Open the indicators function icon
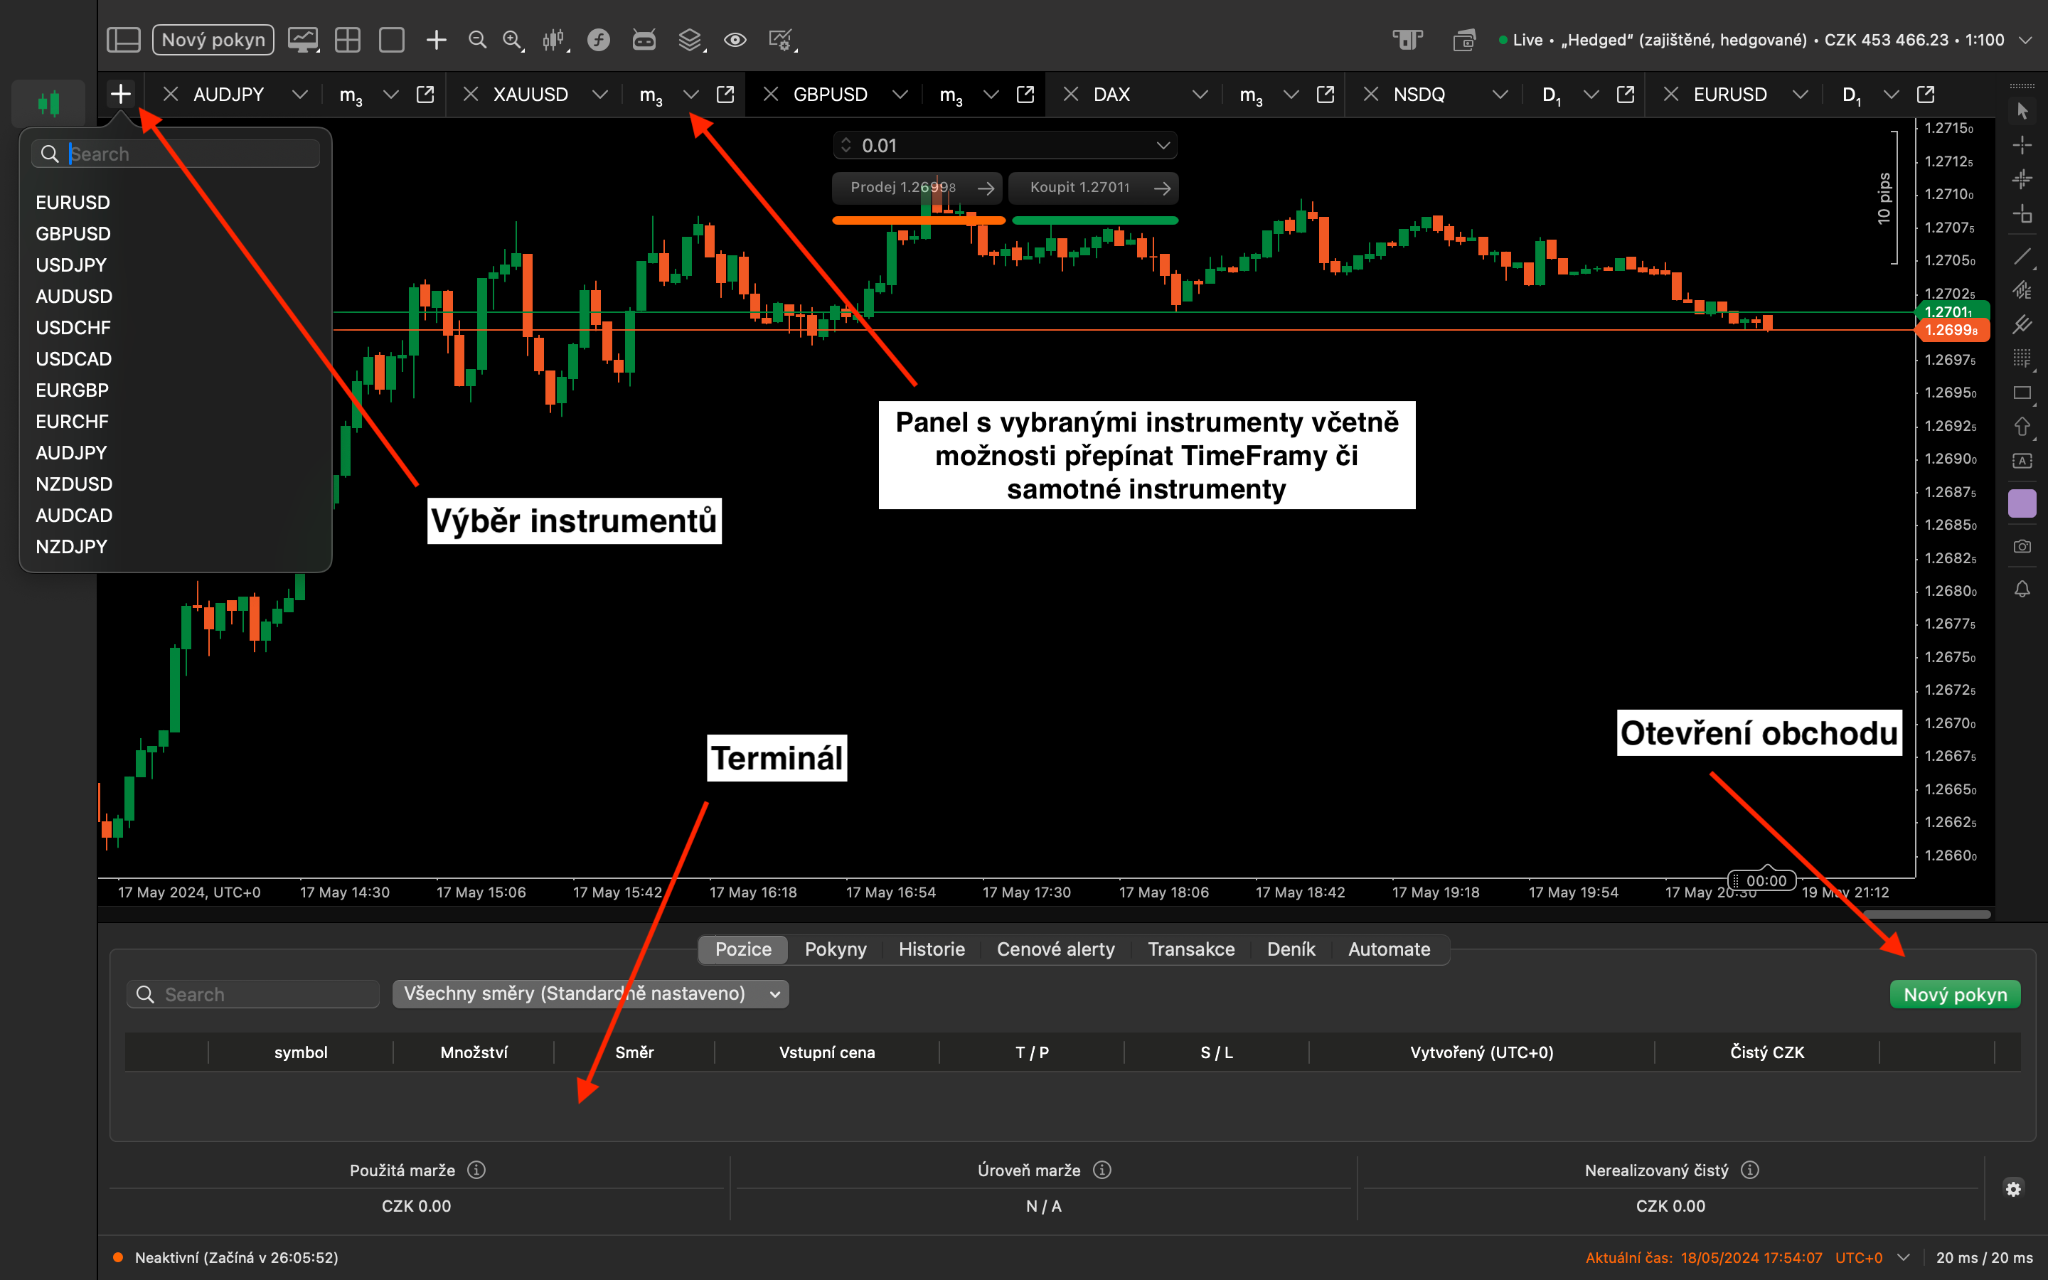 pyautogui.click(x=598, y=40)
